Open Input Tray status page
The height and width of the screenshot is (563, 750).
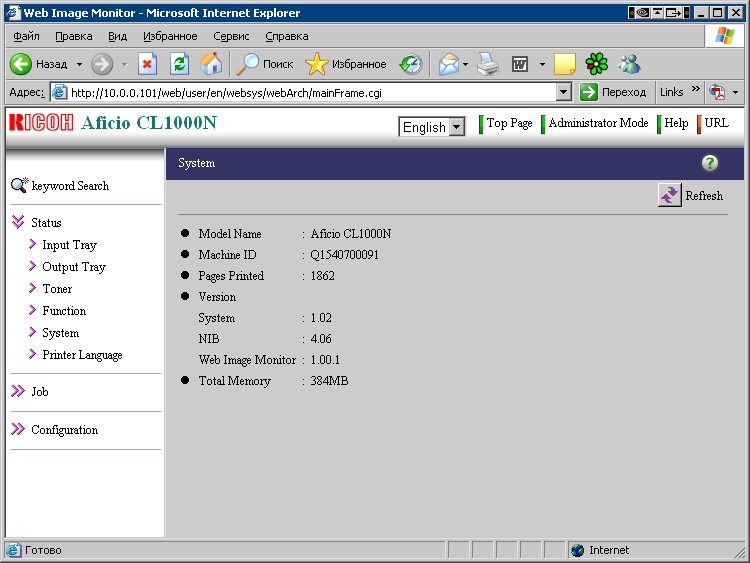pyautogui.click(x=69, y=245)
